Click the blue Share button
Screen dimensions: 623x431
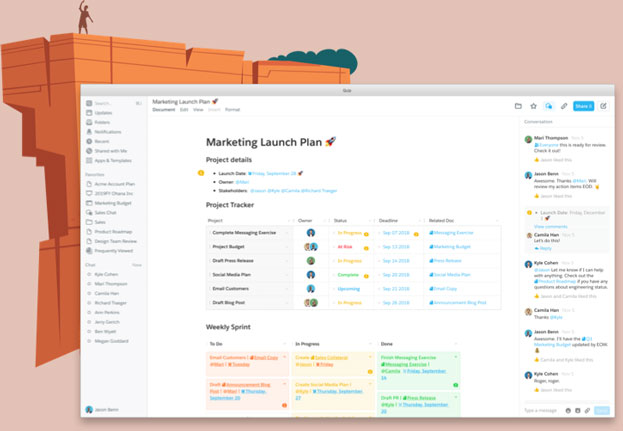(x=583, y=105)
